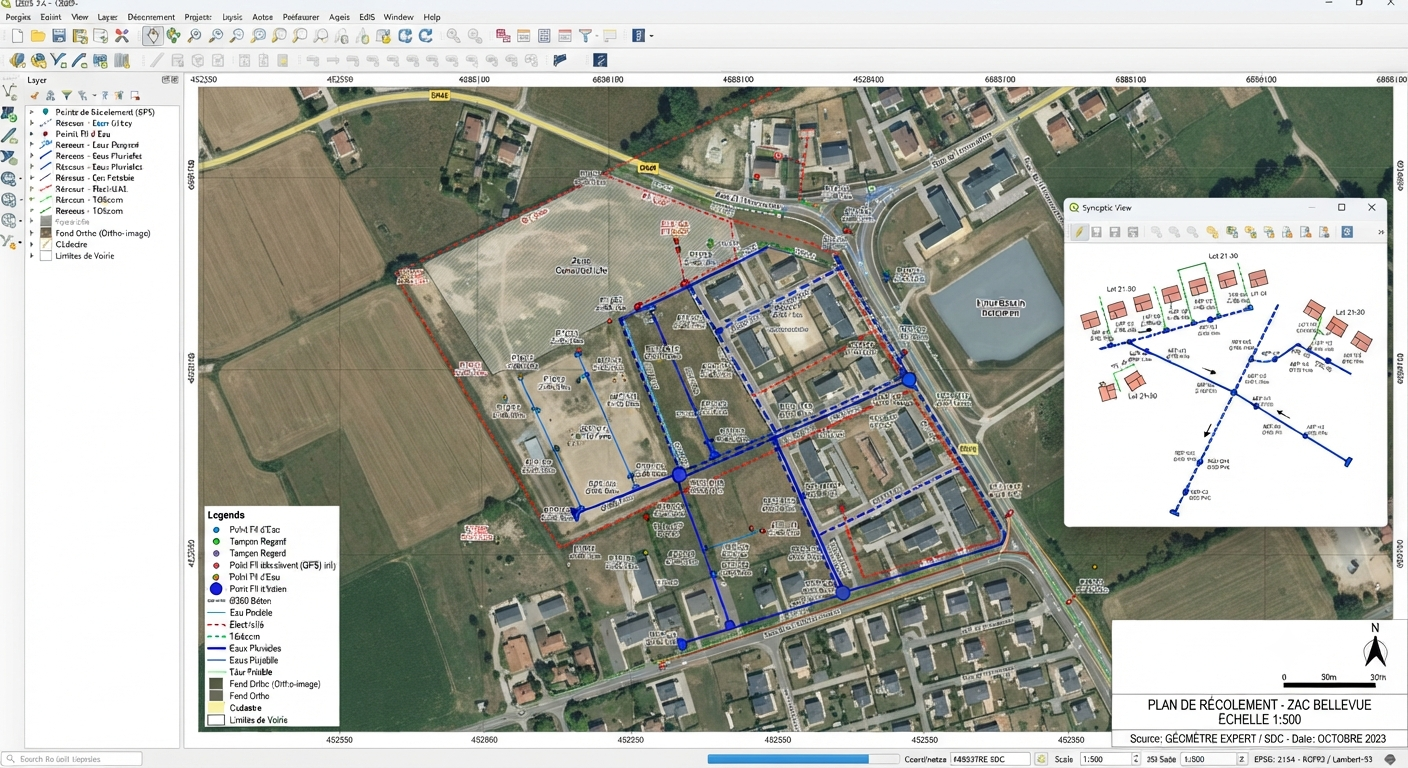
Task: Open the Layer menu in the menu bar
Action: [107, 17]
